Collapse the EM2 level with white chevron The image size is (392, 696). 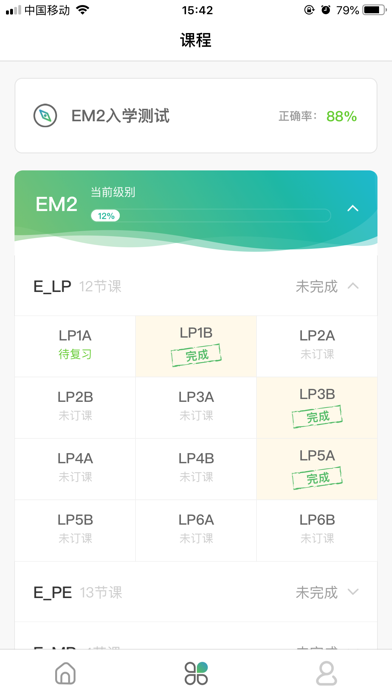(x=353, y=208)
